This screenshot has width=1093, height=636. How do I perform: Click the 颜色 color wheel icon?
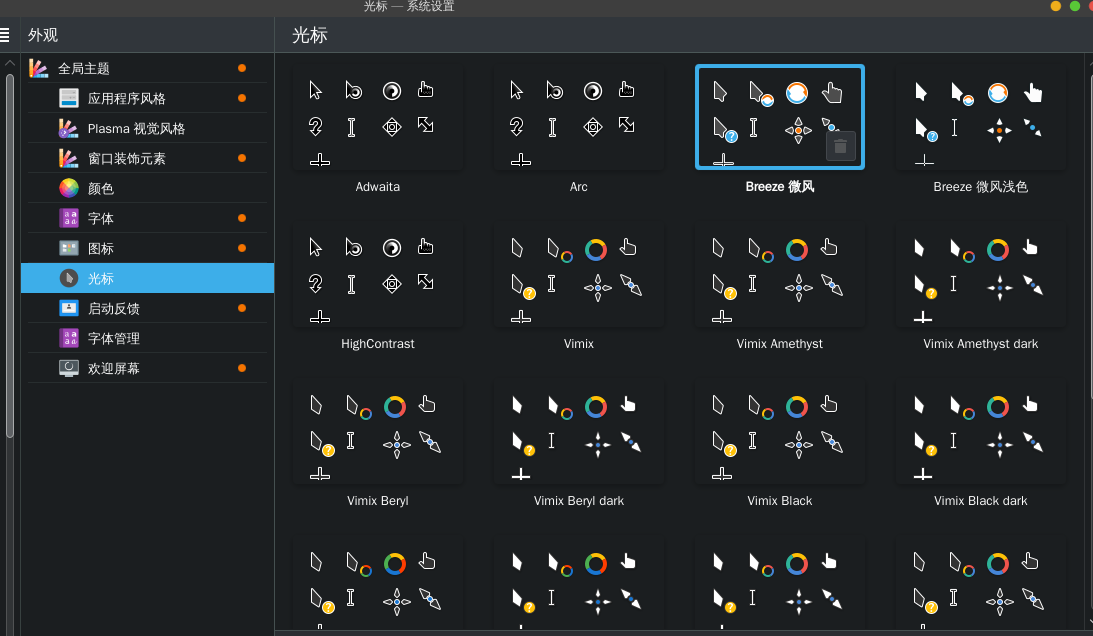pyautogui.click(x=68, y=188)
